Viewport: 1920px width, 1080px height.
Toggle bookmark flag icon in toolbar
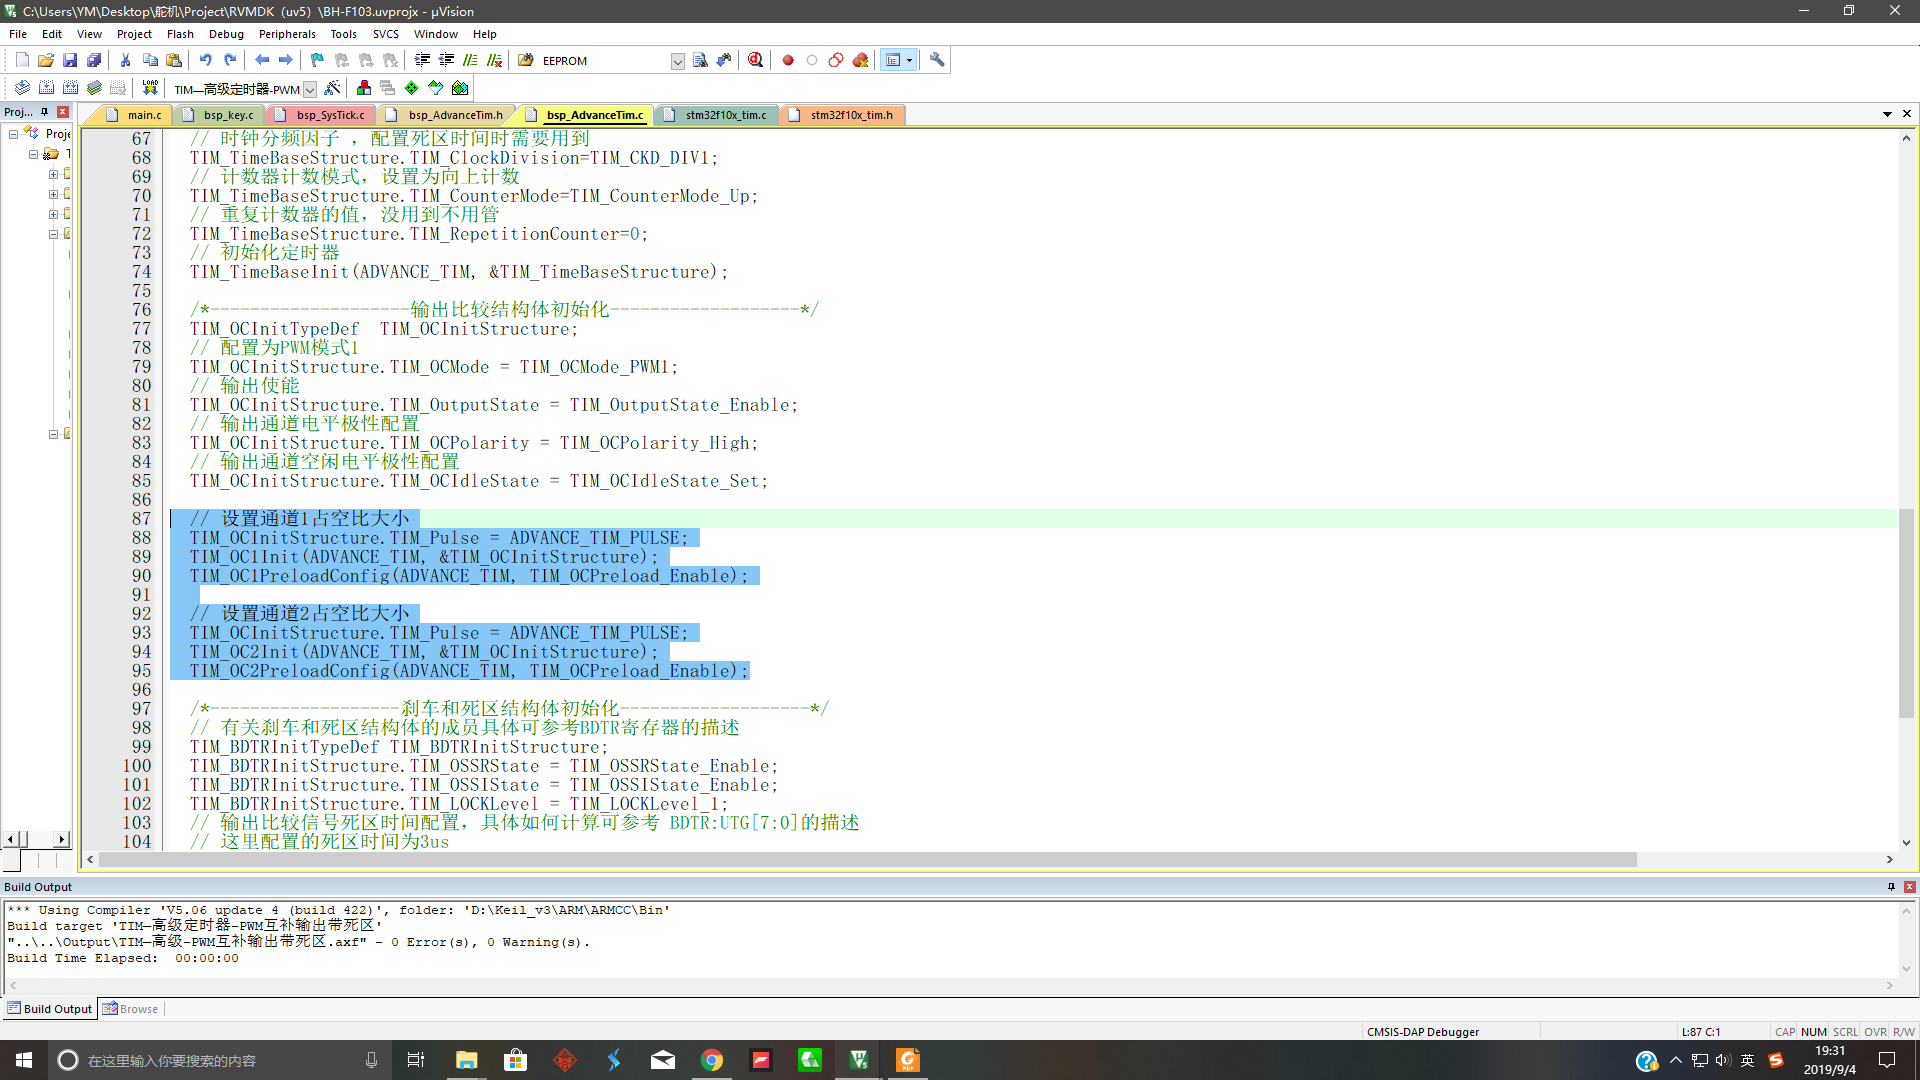coord(317,60)
